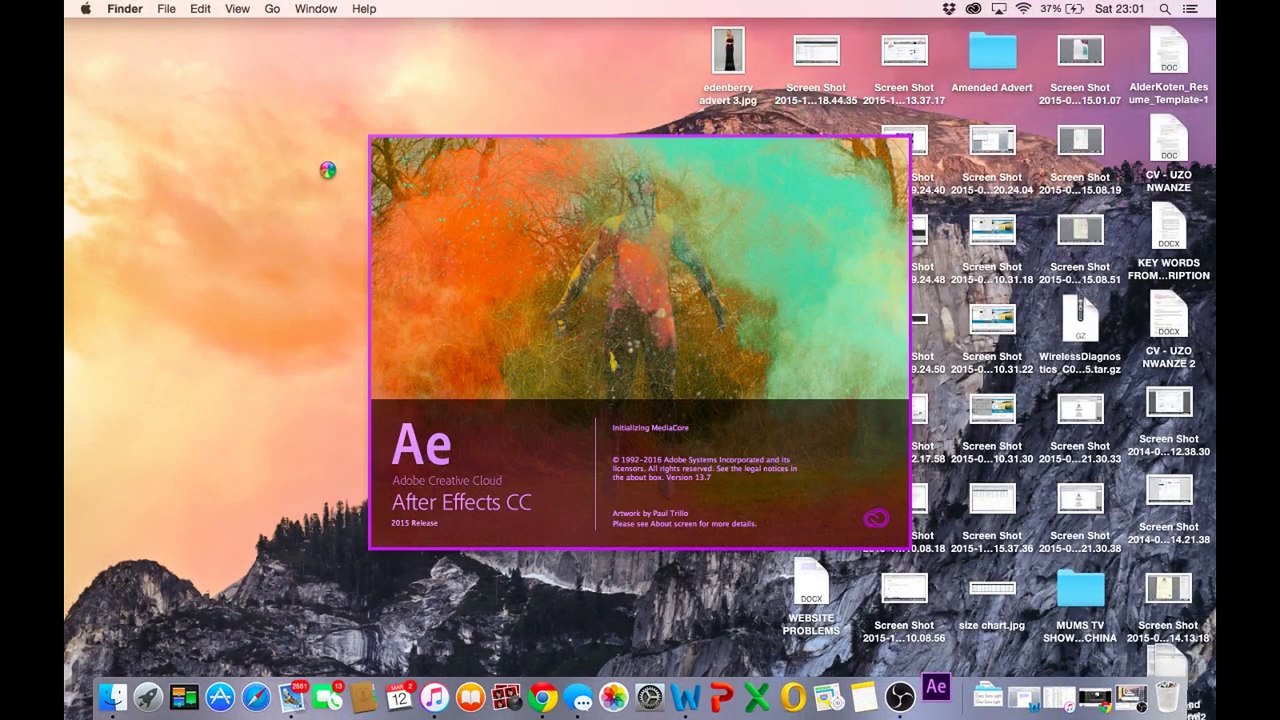
Task: Open the Wi-Fi status menu
Action: [x=1023, y=9]
